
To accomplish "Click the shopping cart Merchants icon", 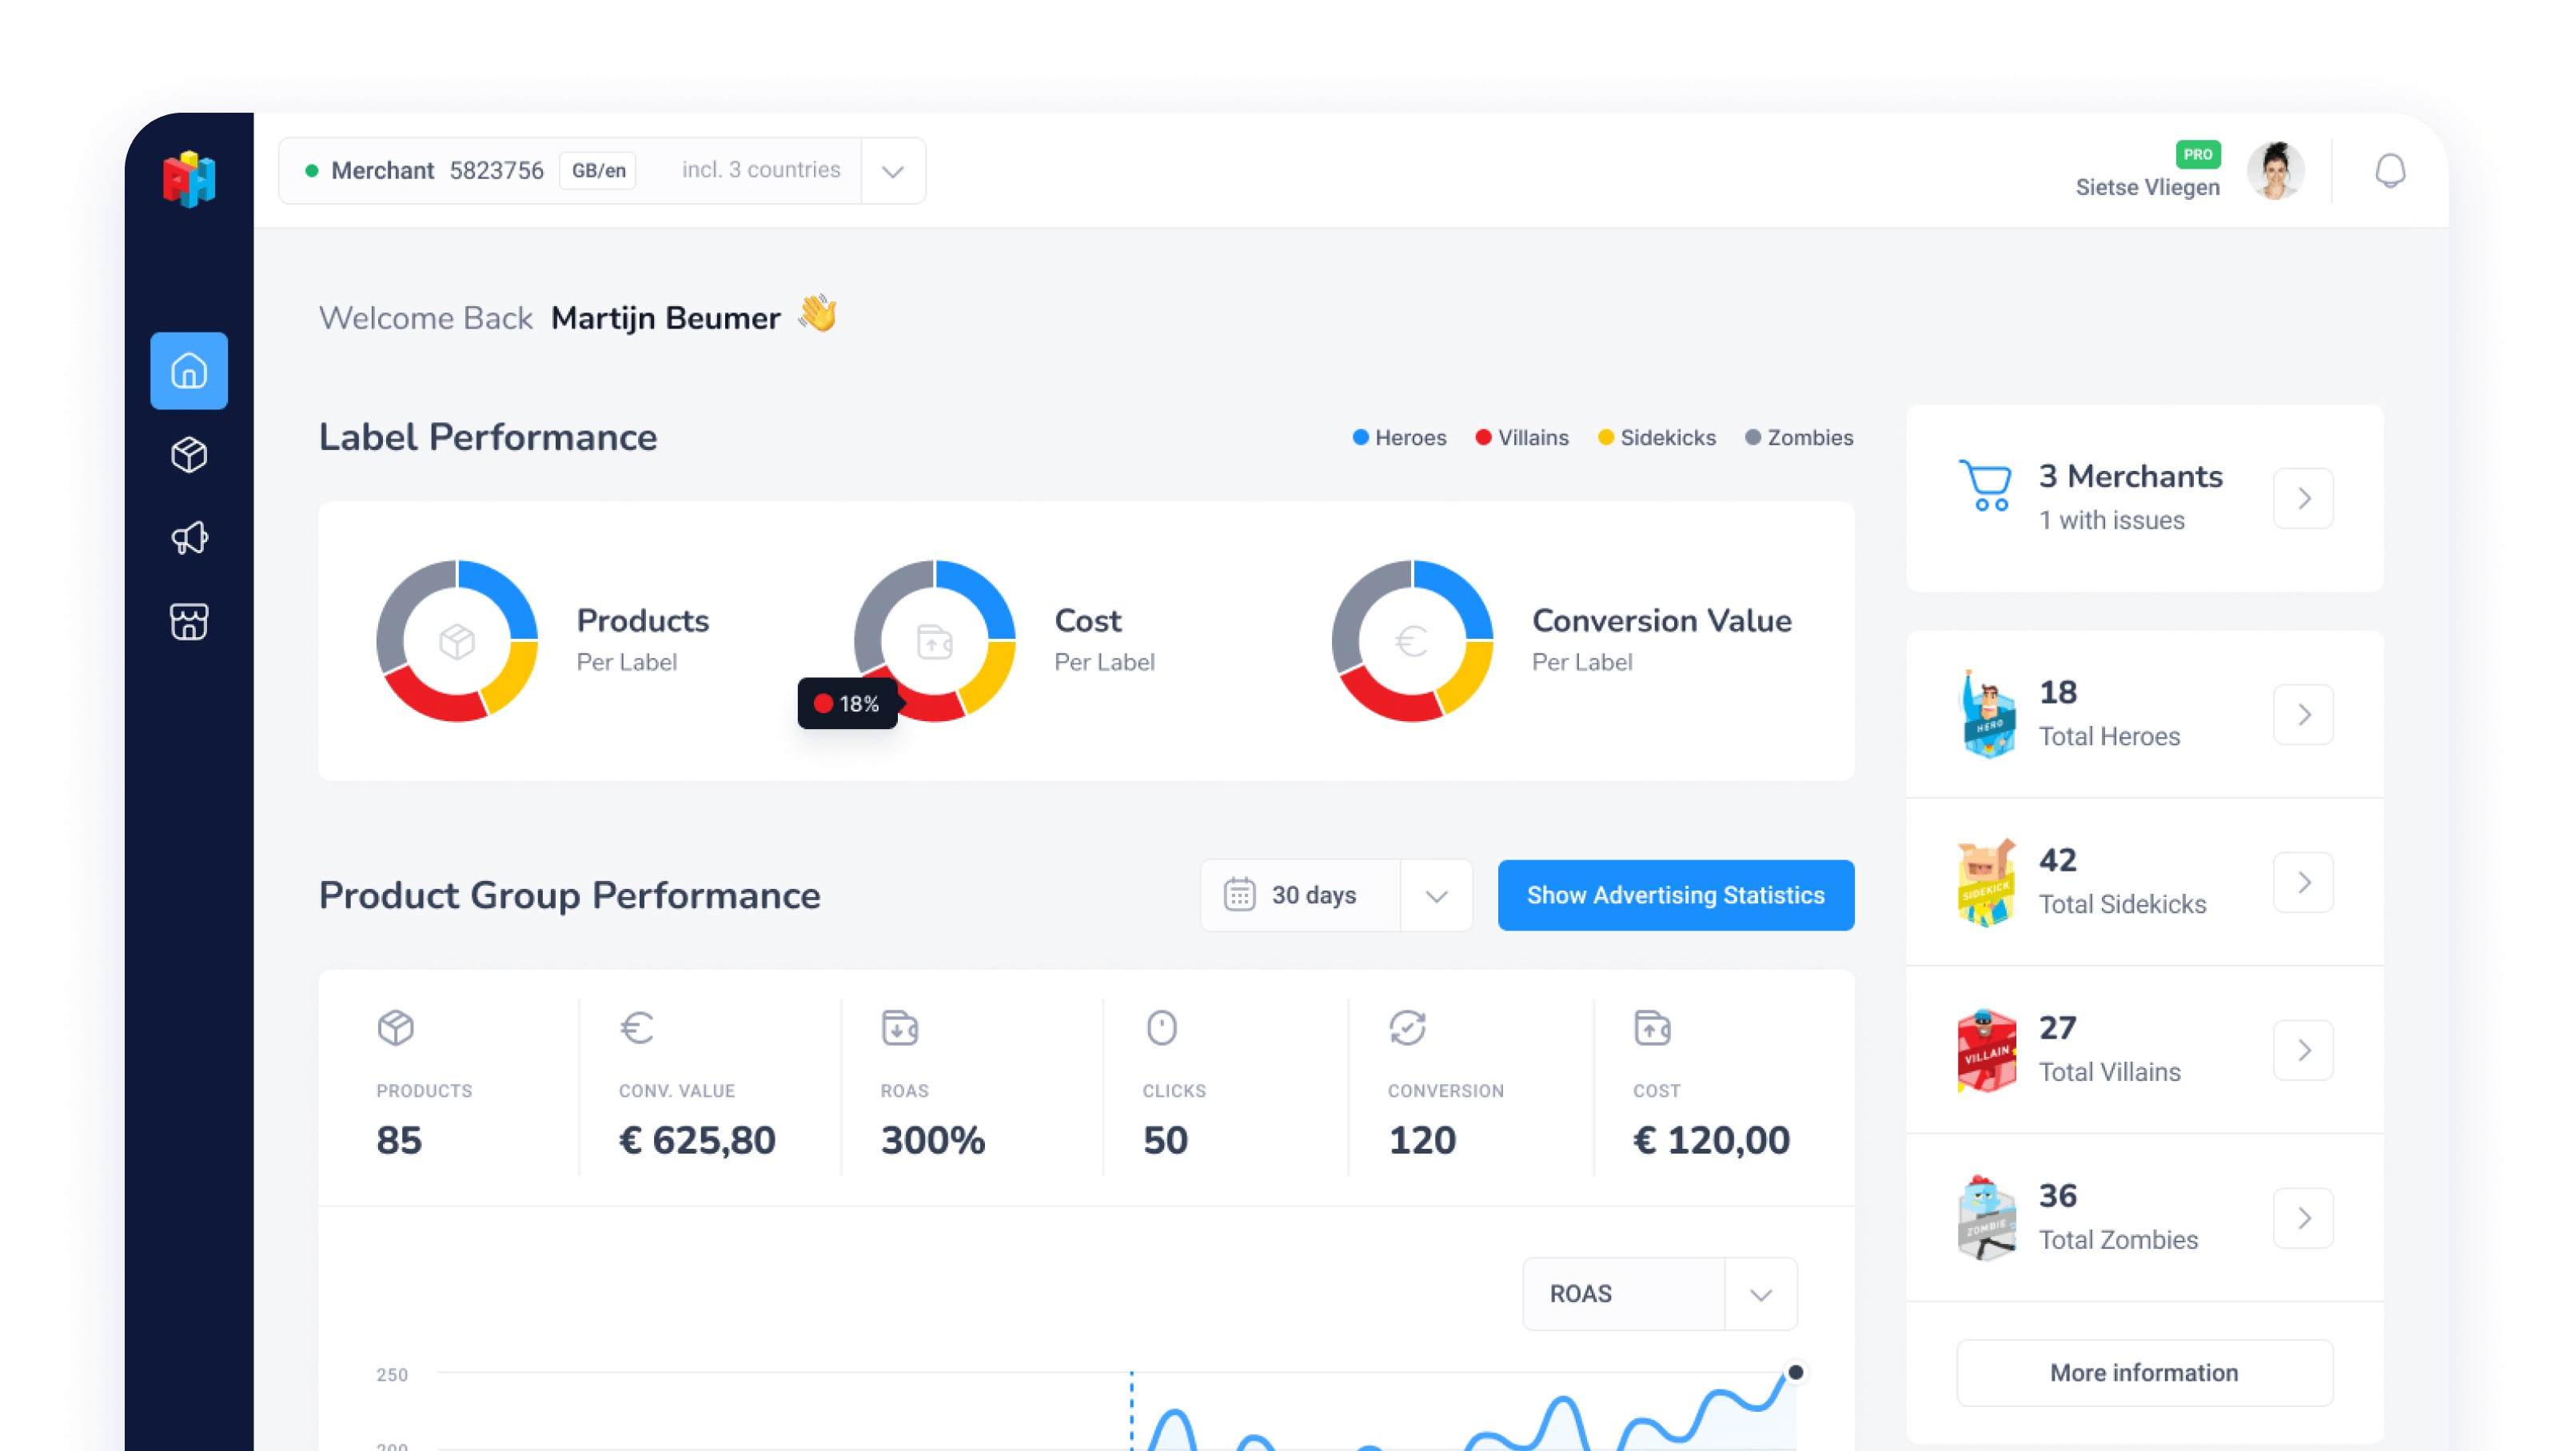I will click(x=1986, y=486).
